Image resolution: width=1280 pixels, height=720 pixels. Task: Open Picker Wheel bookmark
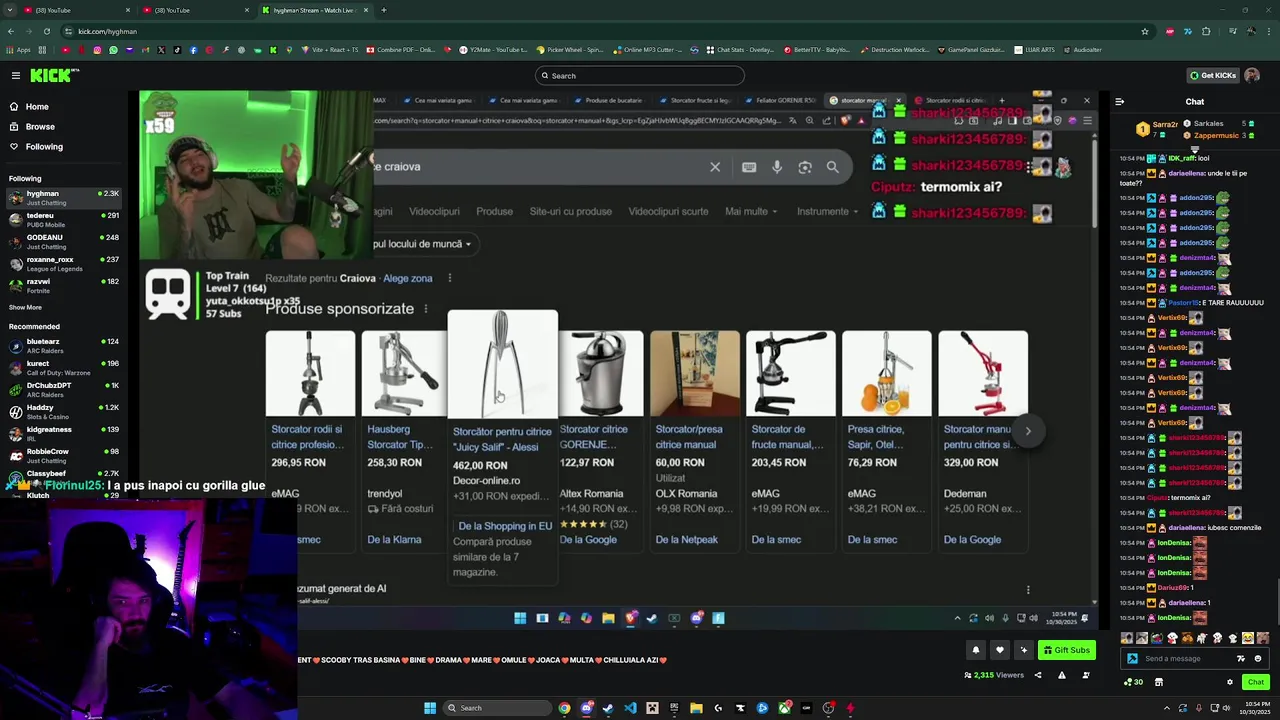pos(570,50)
